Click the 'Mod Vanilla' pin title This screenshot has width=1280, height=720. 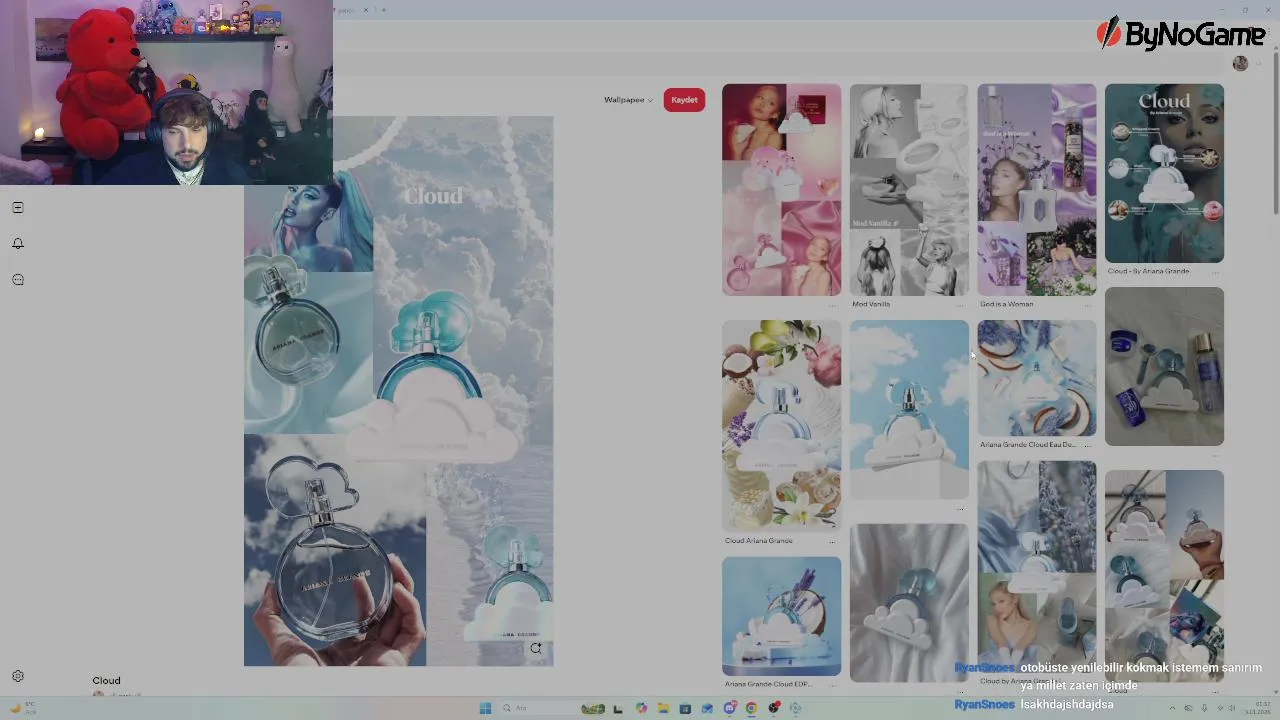[x=871, y=304]
